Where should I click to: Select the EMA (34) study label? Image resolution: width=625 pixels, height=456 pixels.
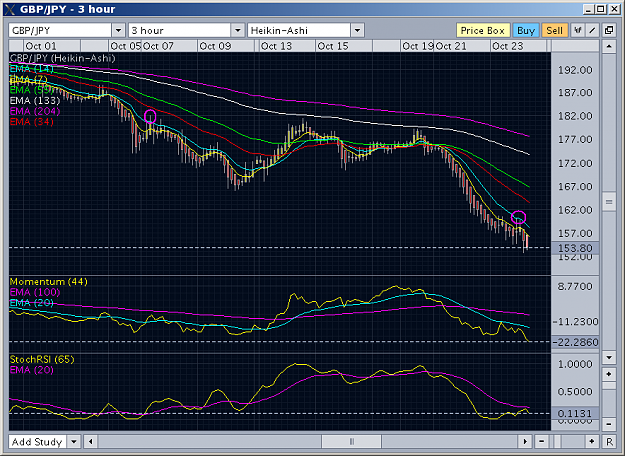31,122
